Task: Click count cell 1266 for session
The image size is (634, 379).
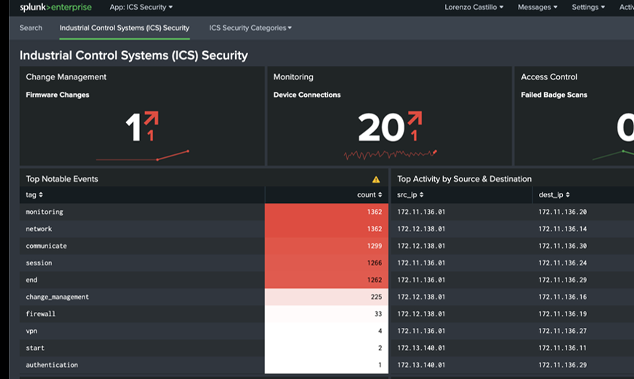Action: 327,263
